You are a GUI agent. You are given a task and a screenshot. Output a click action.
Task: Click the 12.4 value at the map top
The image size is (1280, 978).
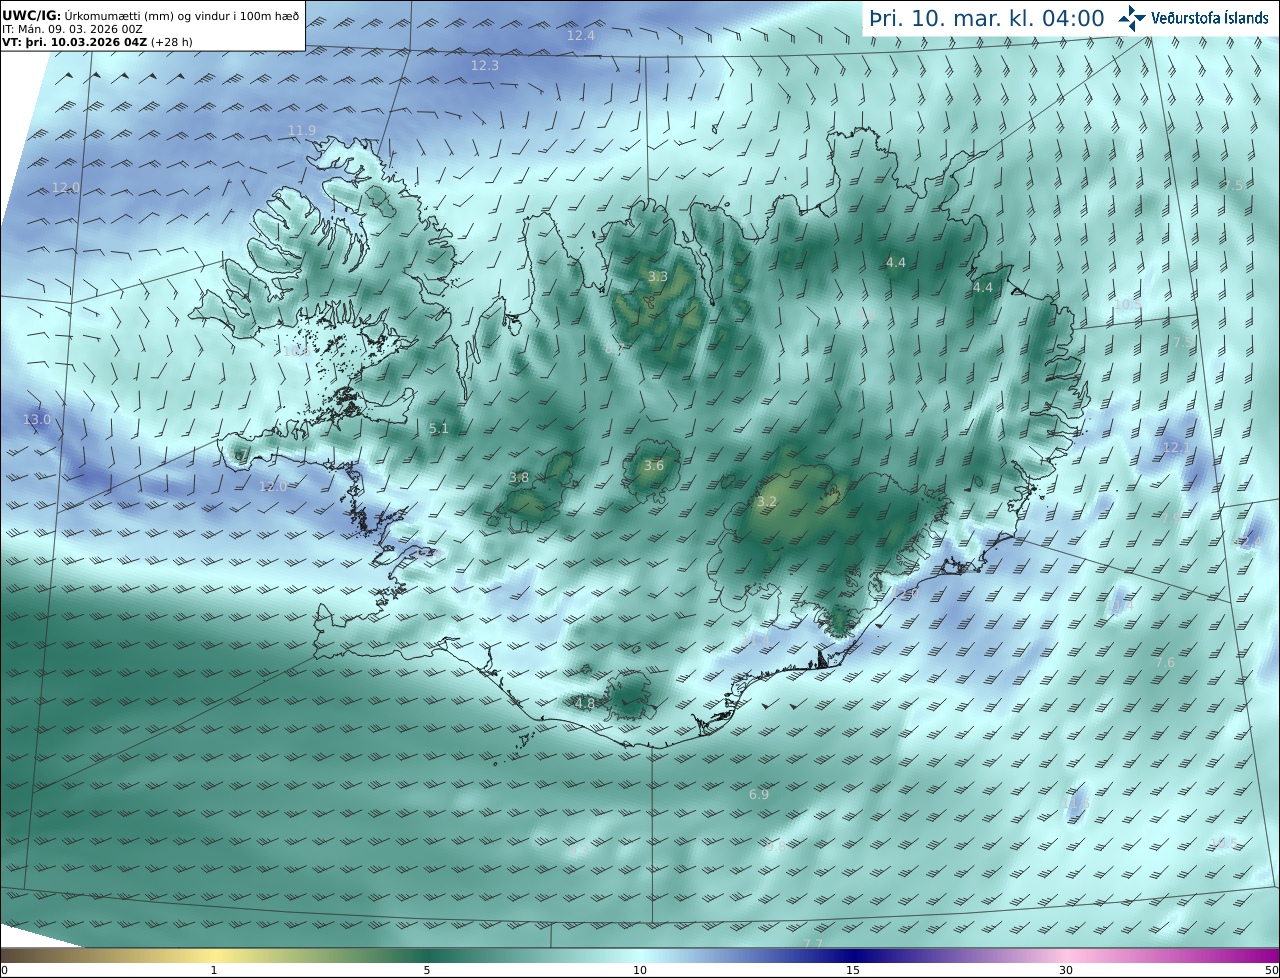[x=581, y=35]
